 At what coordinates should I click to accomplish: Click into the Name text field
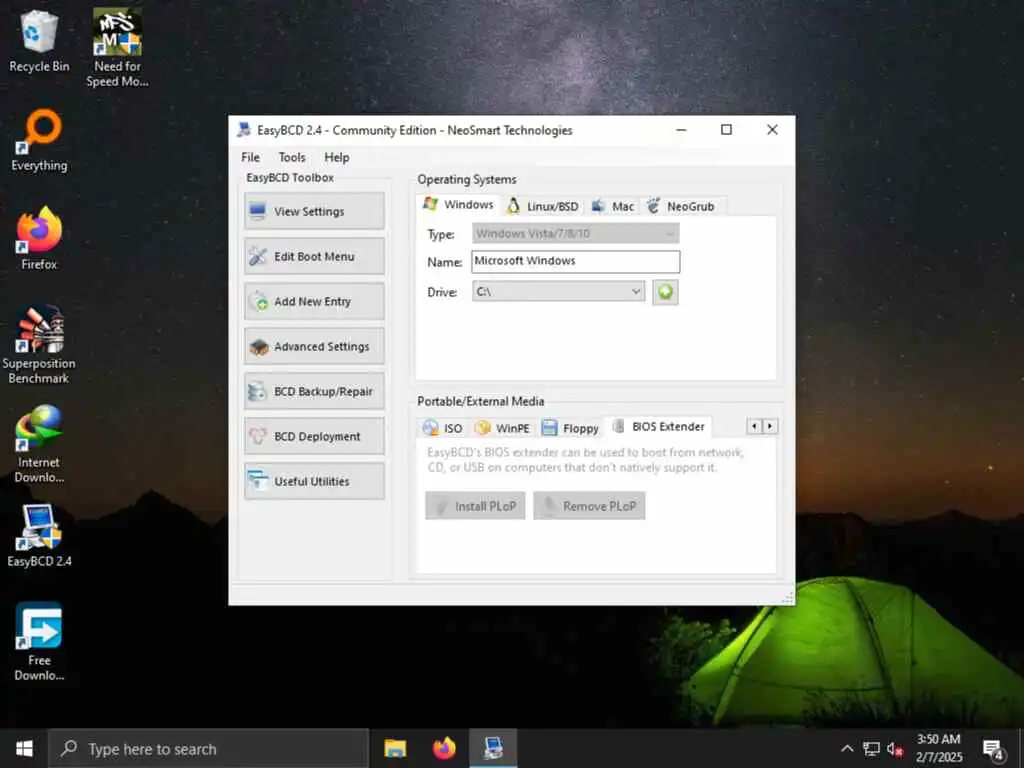click(575, 261)
